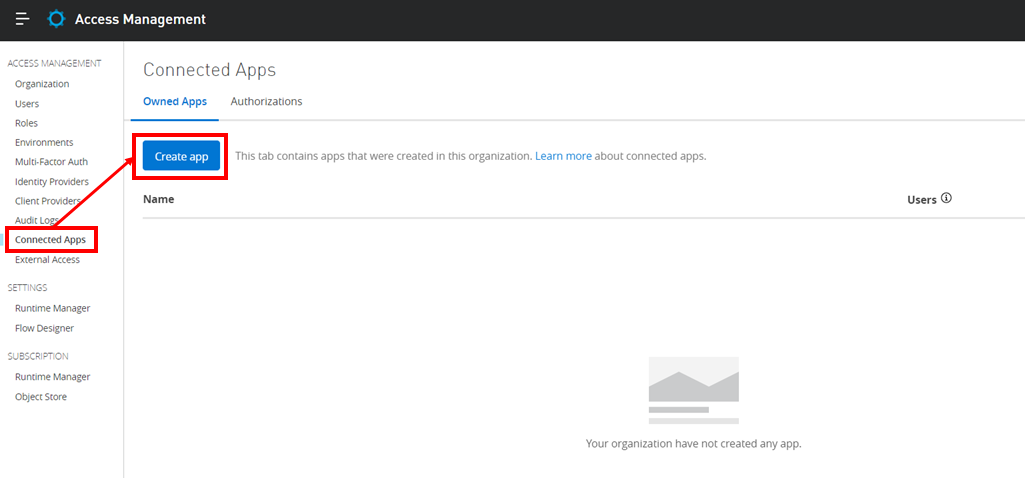The image size is (1025, 478).
Task: Open the Learn more link
Action: click(x=563, y=156)
